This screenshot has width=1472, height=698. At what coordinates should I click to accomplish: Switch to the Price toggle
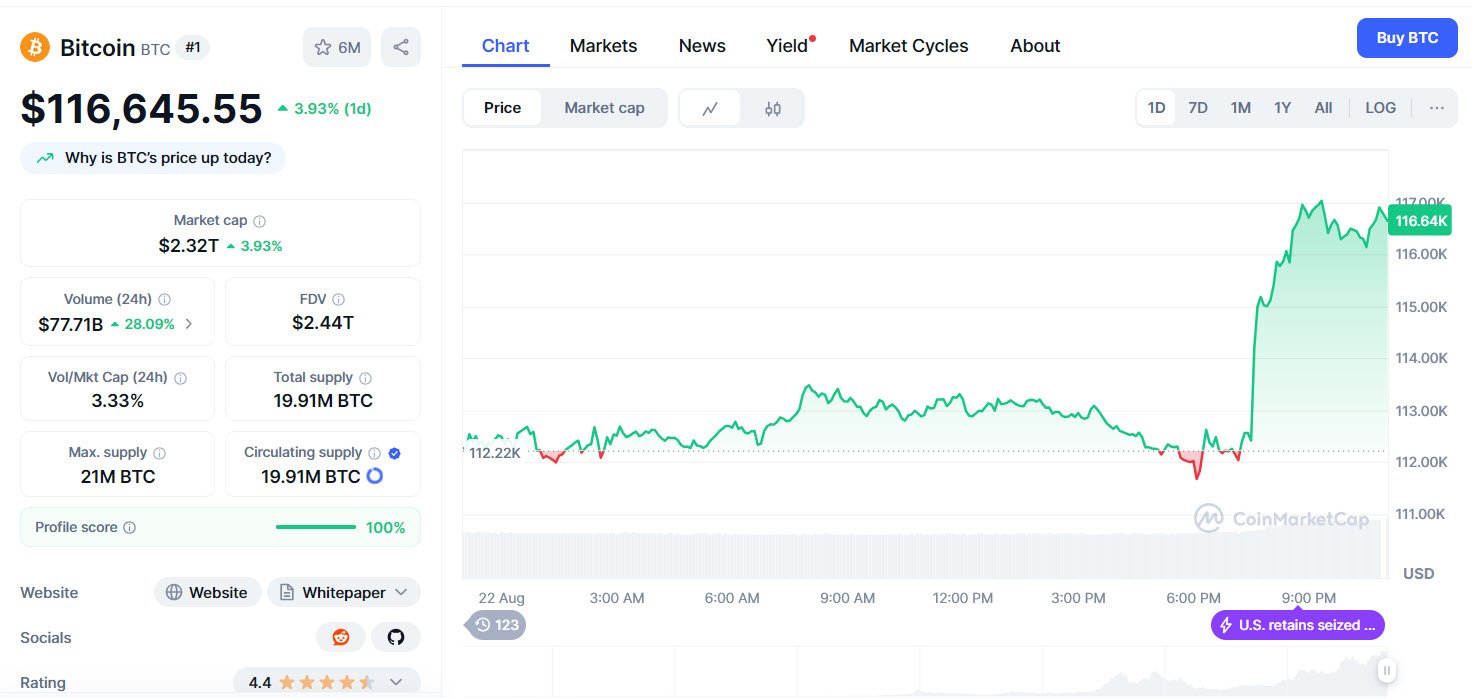coord(502,108)
